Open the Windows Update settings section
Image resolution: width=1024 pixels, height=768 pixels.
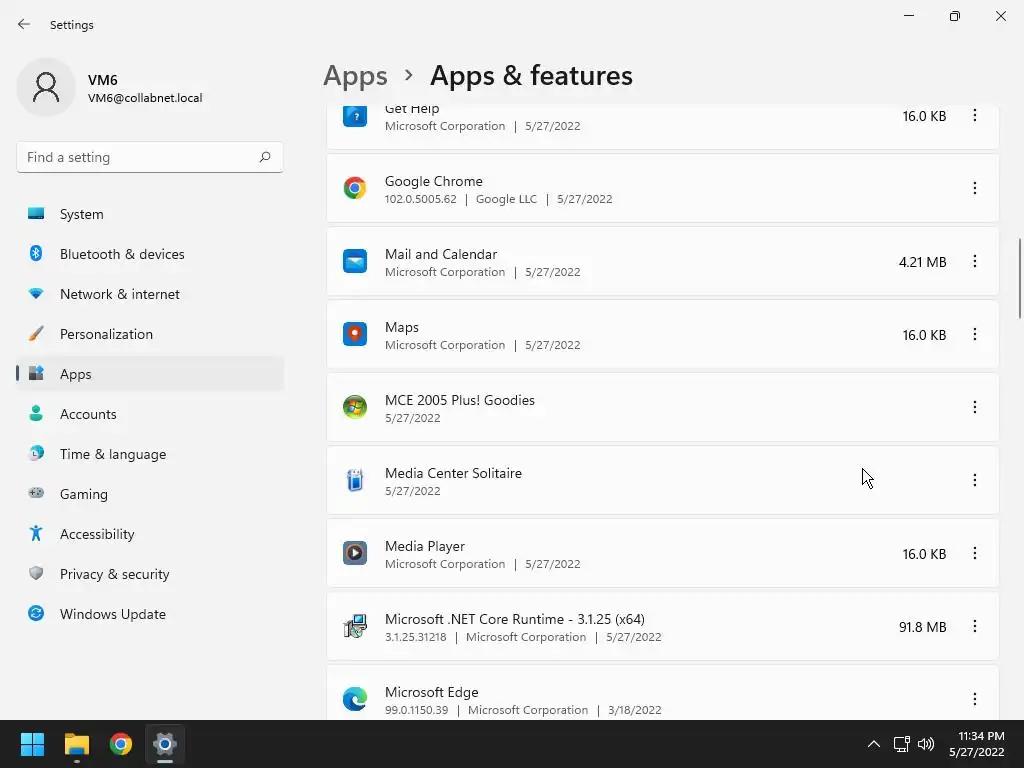[112, 614]
